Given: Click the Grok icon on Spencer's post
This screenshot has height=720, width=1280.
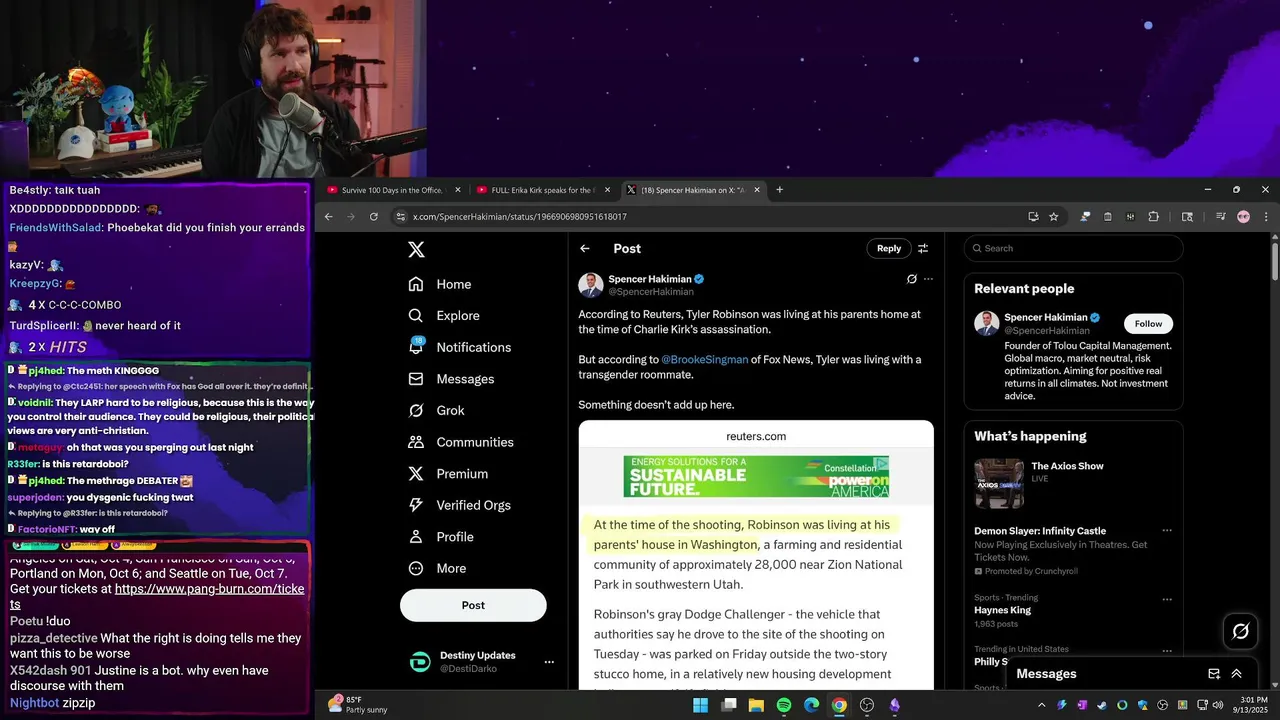Looking at the screenshot, I should pos(911,279).
